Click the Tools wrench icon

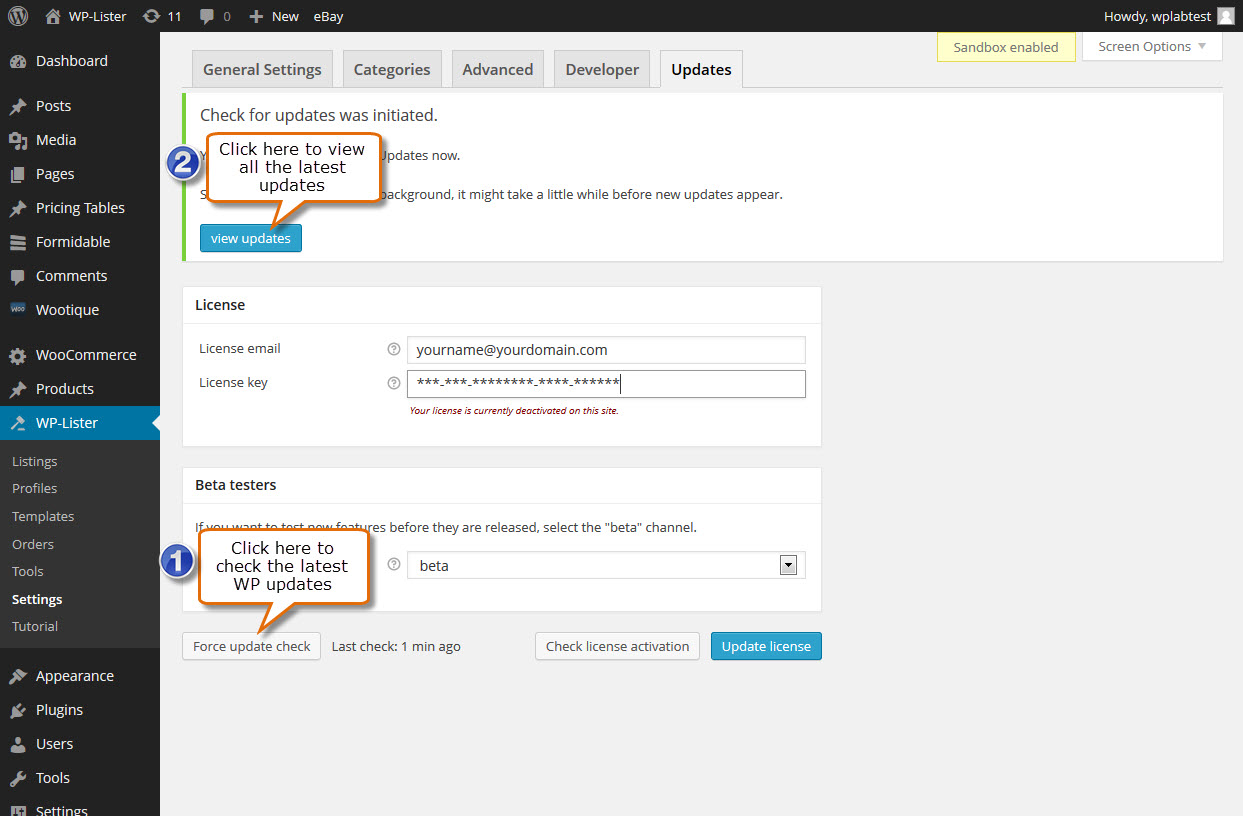(x=18, y=778)
